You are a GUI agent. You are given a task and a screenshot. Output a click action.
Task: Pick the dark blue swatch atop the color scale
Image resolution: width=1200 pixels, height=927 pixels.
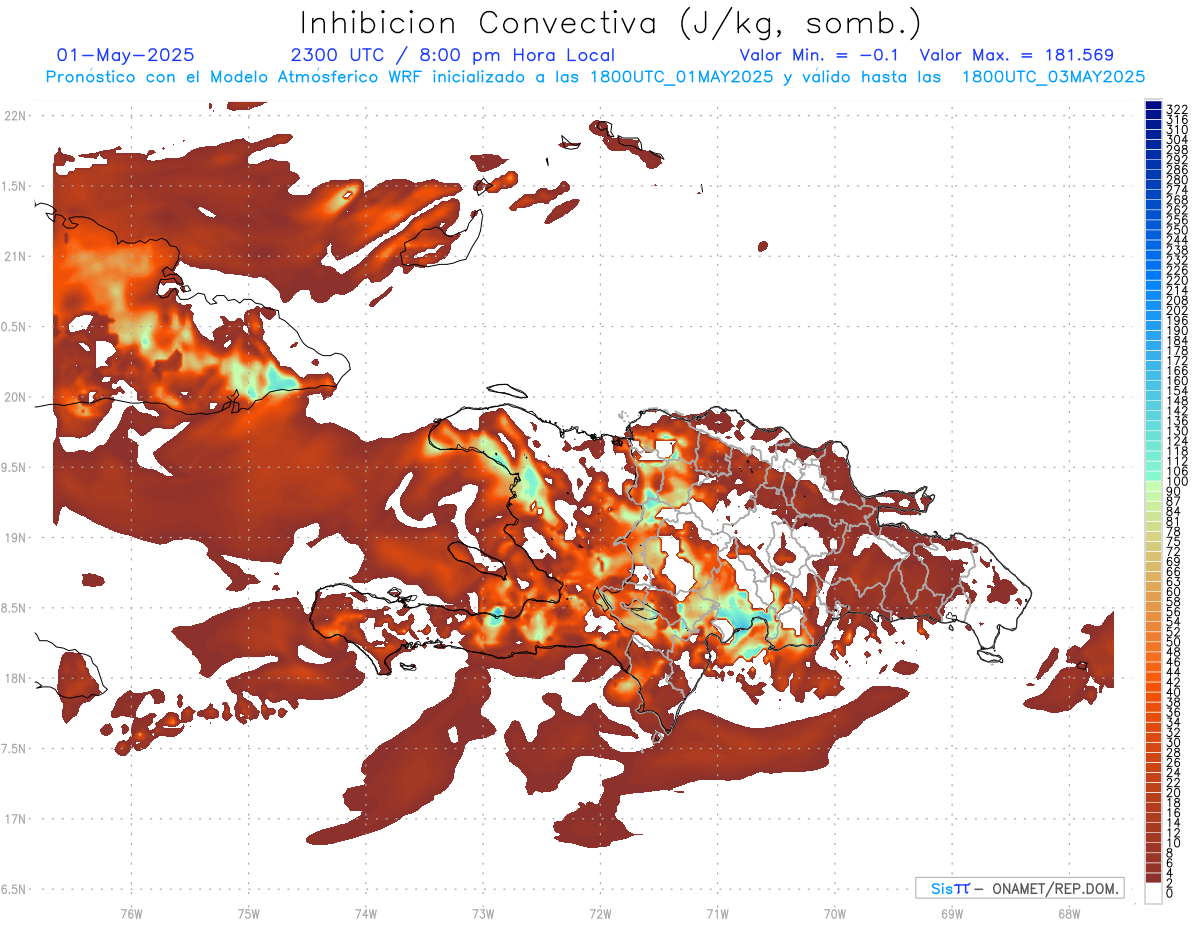coord(1153,105)
